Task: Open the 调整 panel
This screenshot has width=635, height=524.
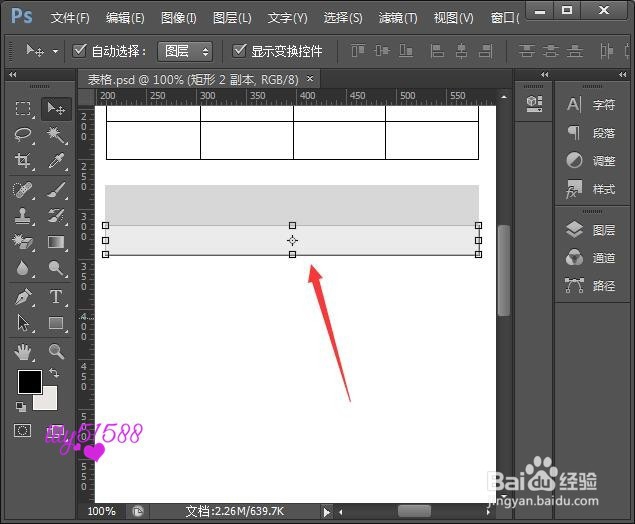Action: click(x=591, y=161)
